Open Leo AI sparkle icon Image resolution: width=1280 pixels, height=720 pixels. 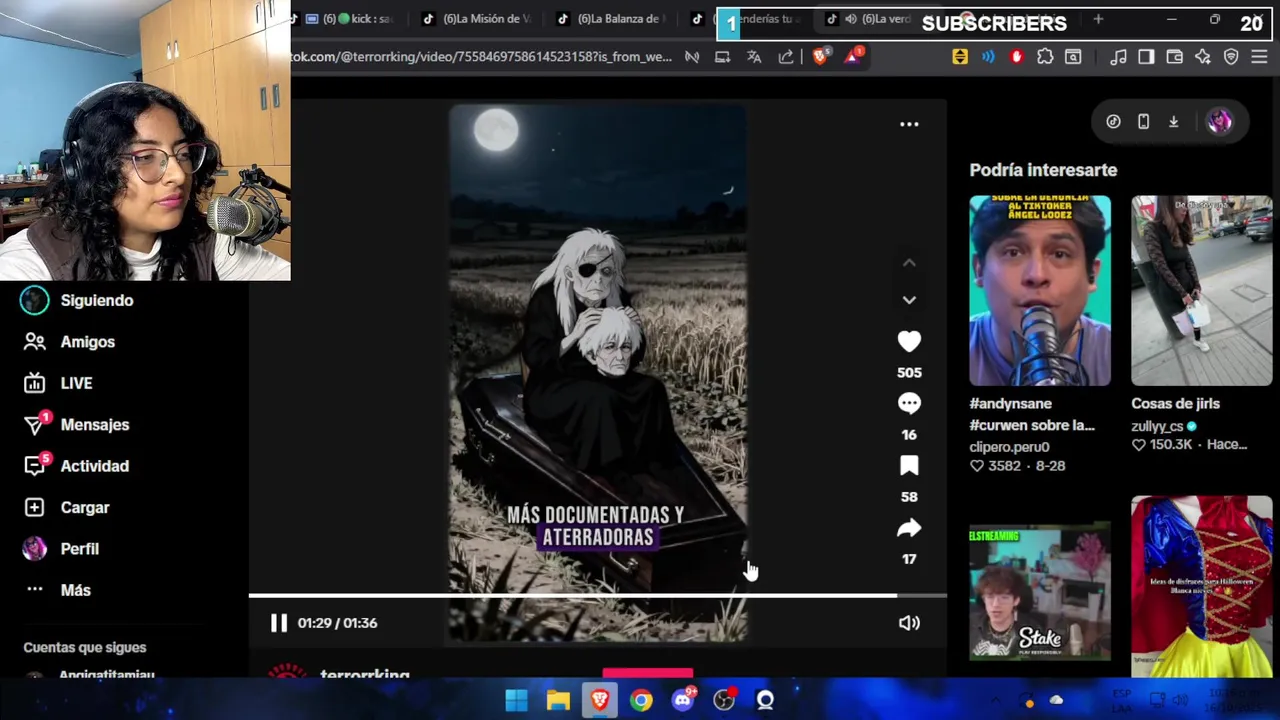[1203, 57]
